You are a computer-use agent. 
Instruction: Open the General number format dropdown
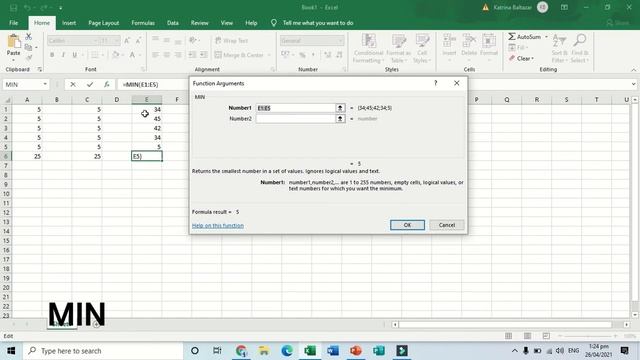(x=340, y=40)
